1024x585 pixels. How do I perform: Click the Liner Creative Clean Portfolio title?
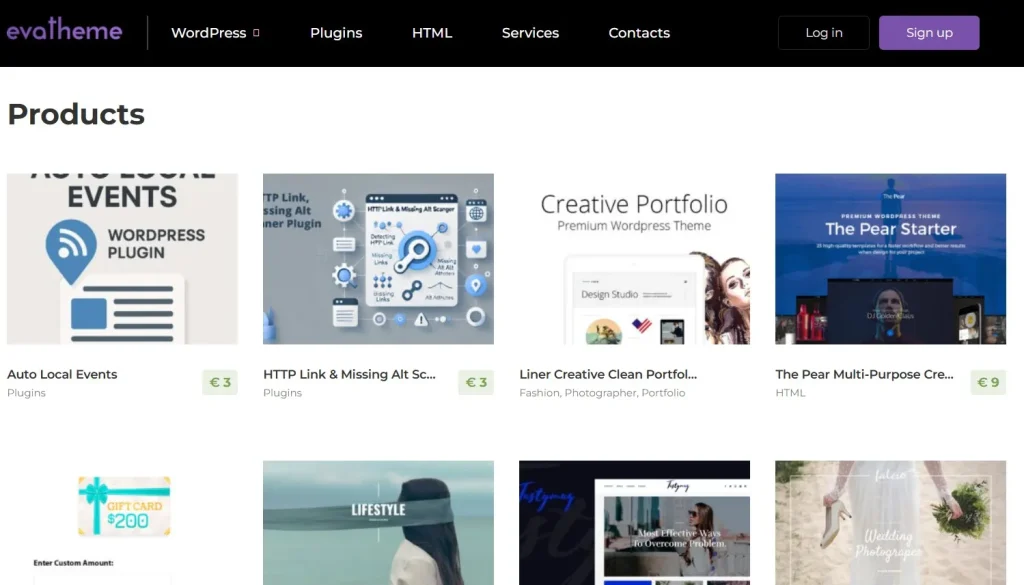point(608,374)
